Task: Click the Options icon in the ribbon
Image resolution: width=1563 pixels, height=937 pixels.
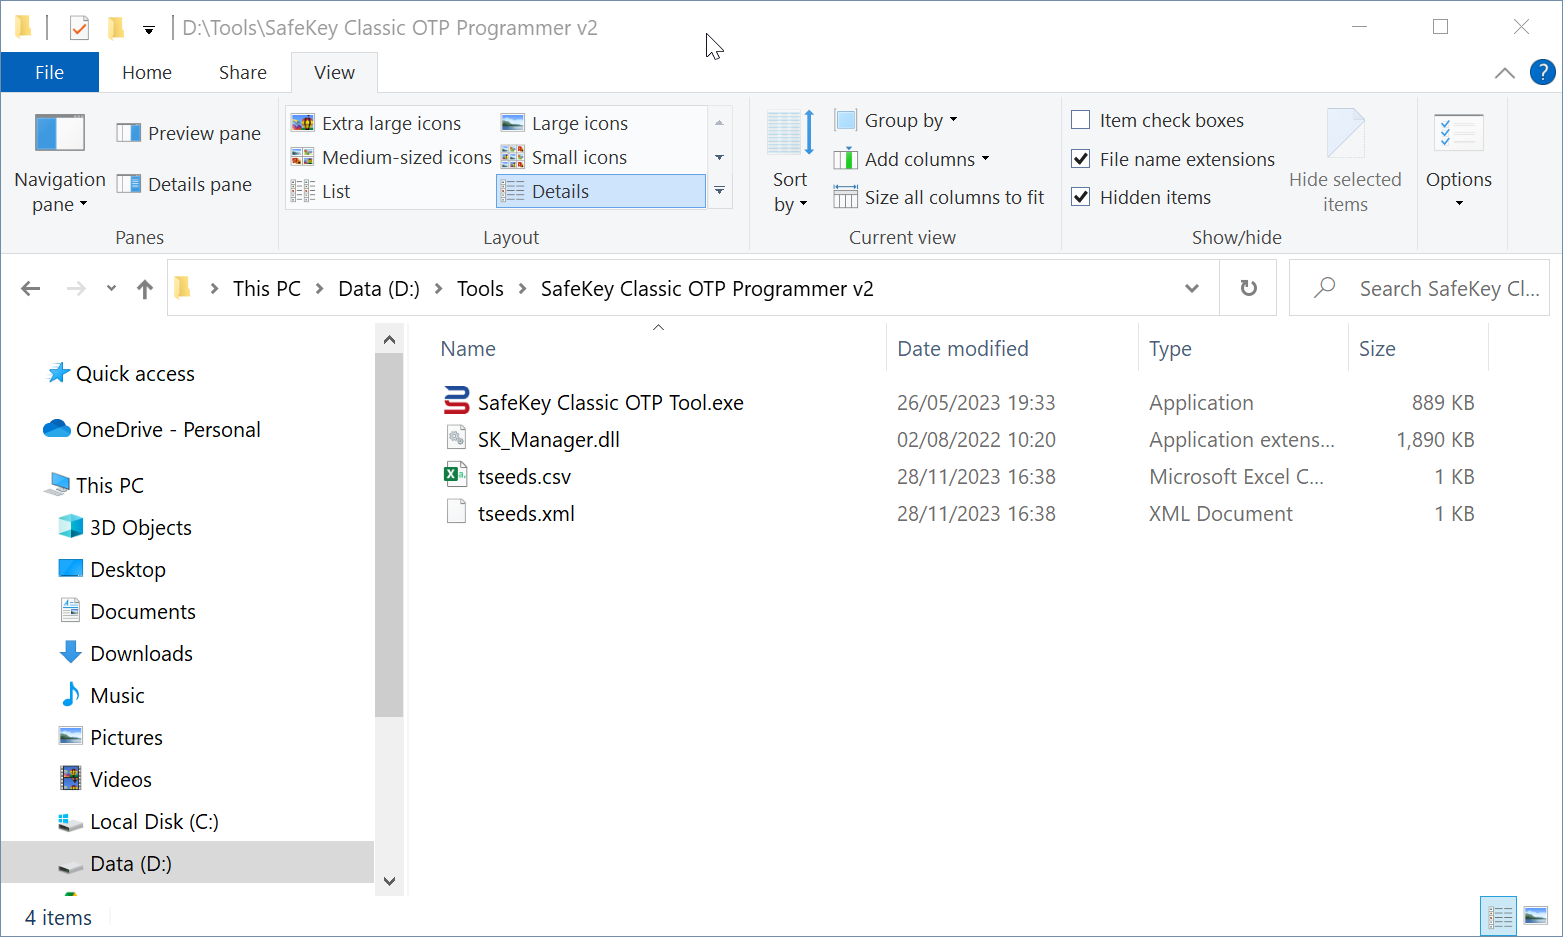Action: tap(1458, 133)
